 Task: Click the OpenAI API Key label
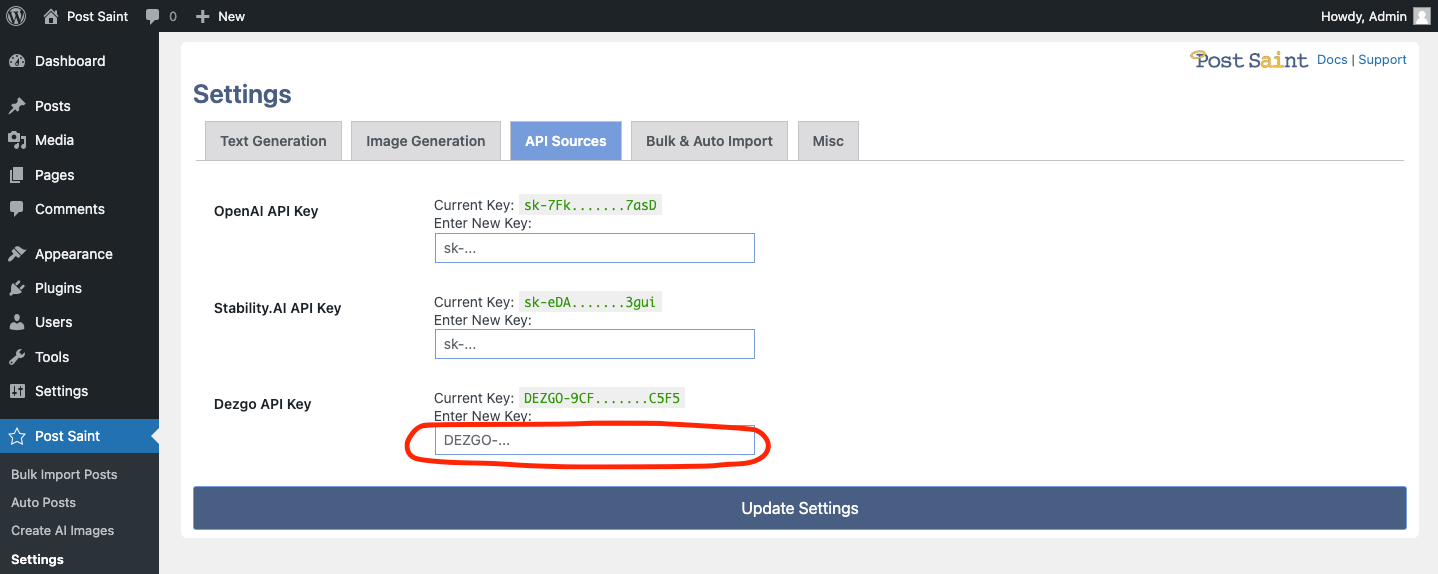pos(266,211)
